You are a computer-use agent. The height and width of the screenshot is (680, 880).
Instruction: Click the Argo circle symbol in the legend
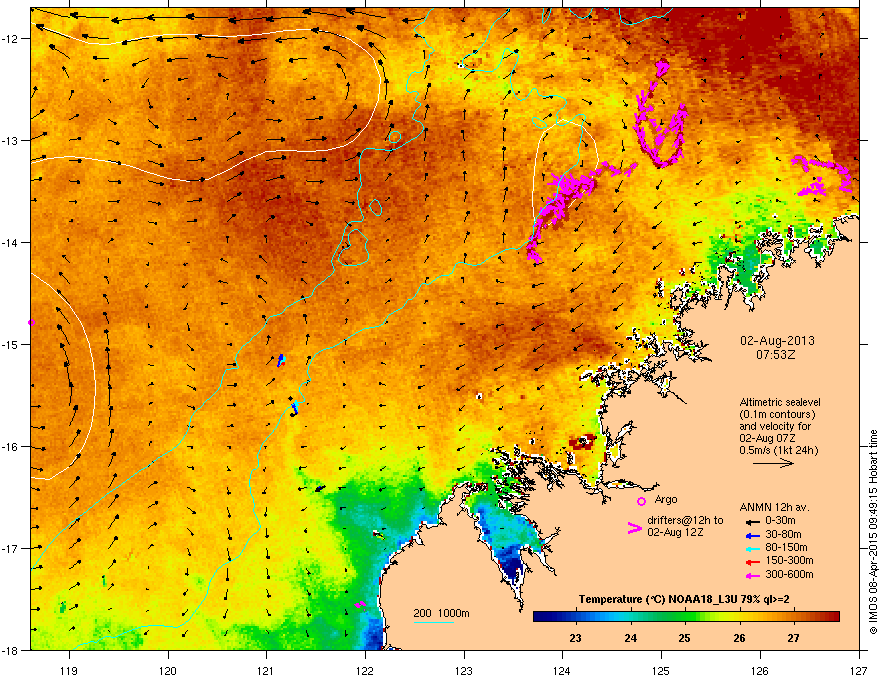[x=641, y=501]
